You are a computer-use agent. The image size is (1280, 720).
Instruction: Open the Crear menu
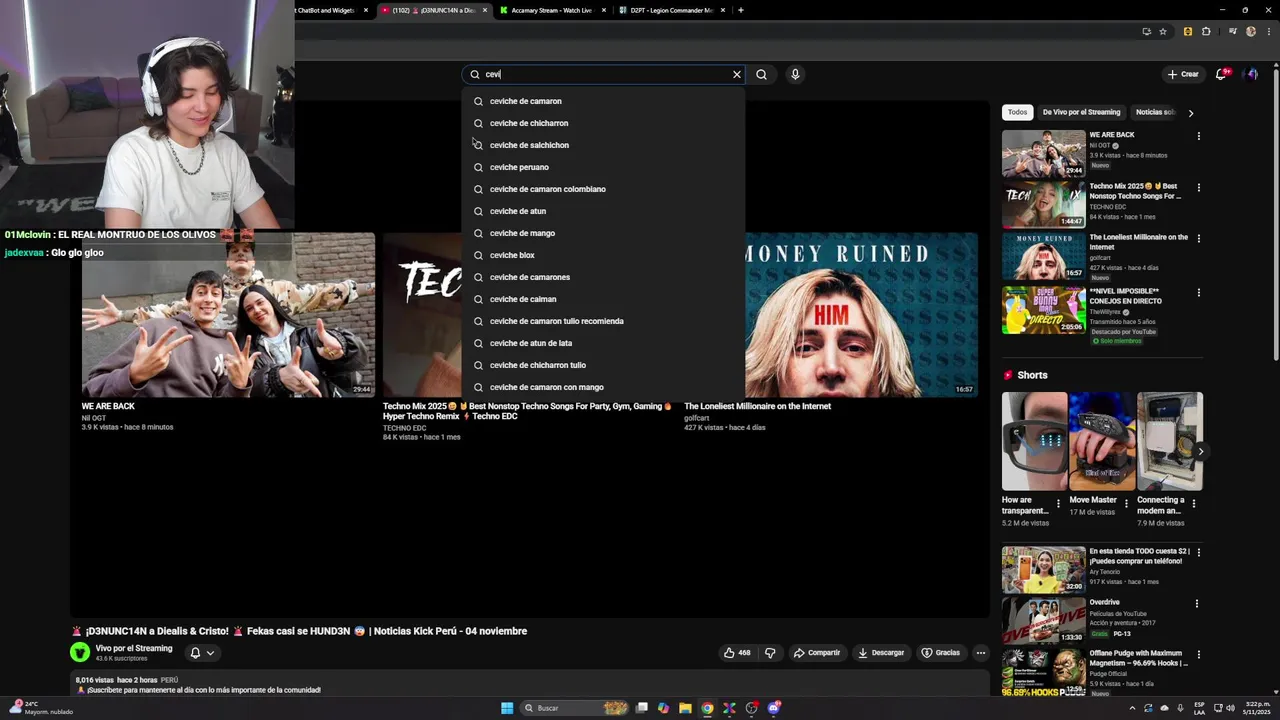(x=1183, y=74)
